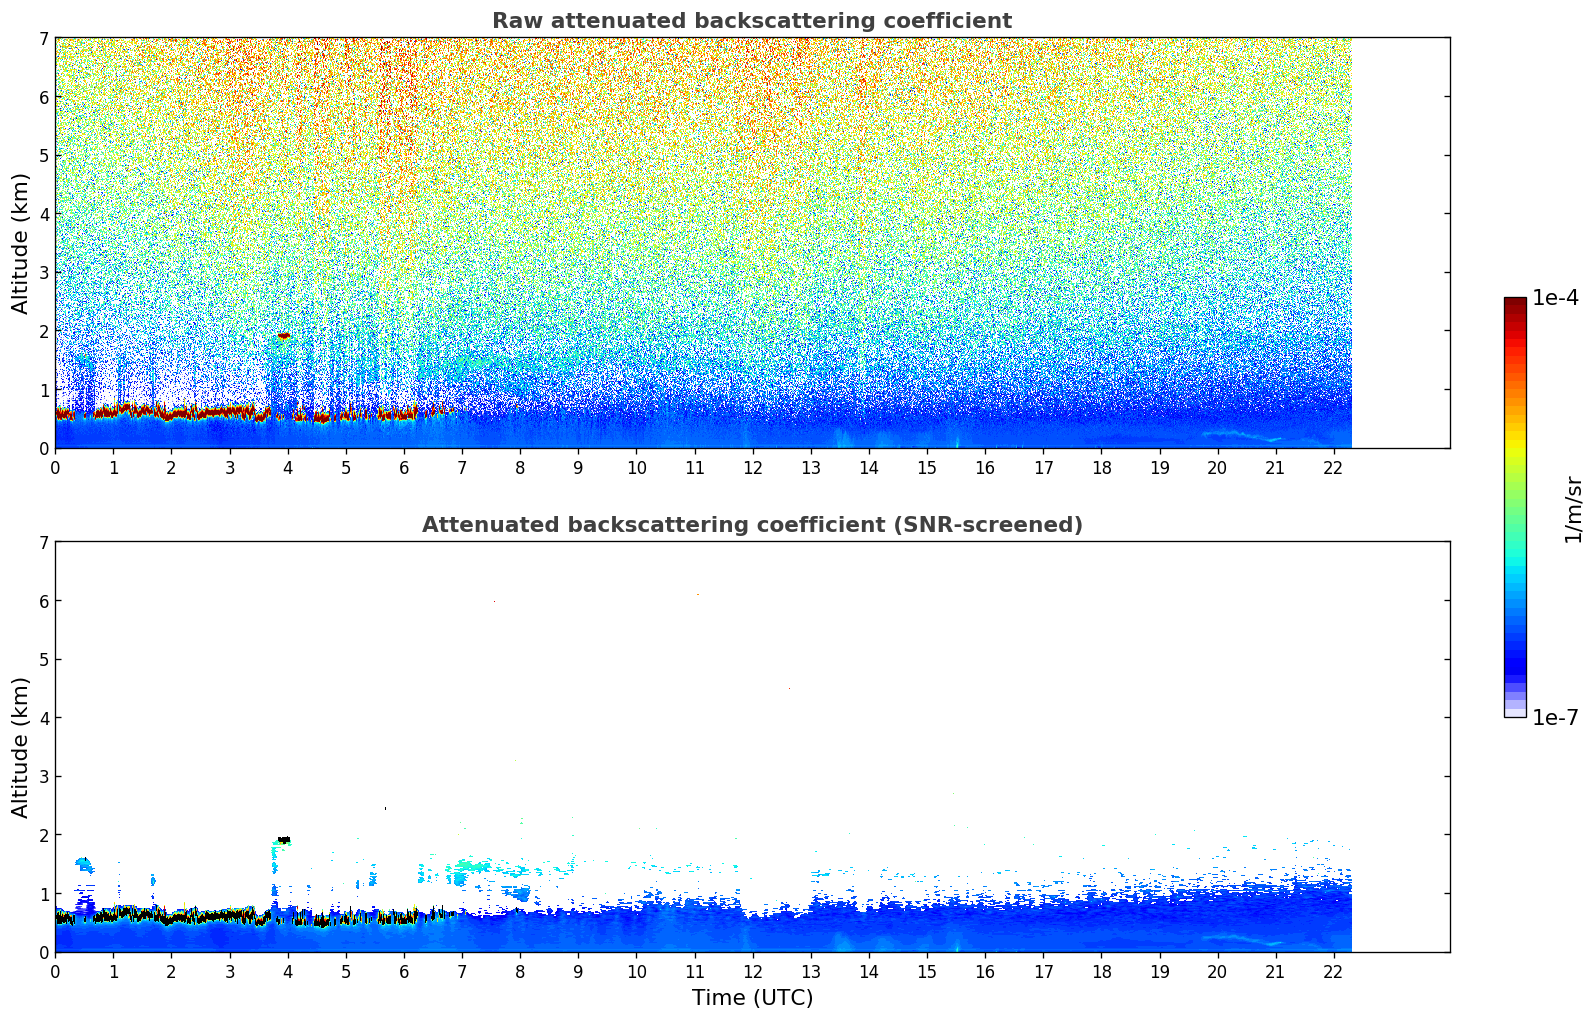Click the "20" hour tick label on the top plot
The width and height of the screenshot is (1595, 1020).
point(1217,468)
